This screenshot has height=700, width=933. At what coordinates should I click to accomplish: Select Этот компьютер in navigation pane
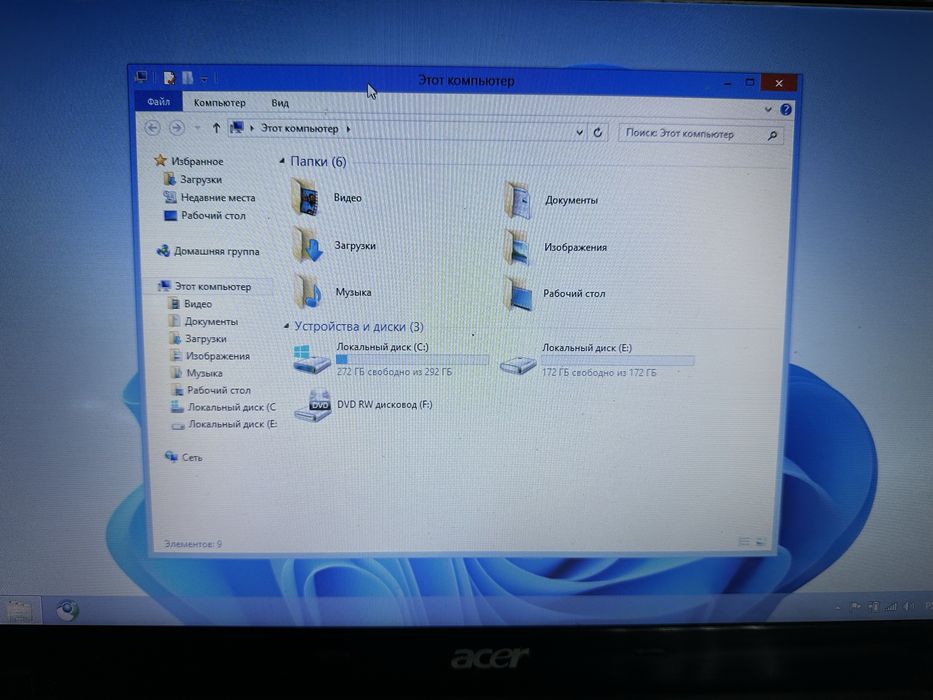pyautogui.click(x=203, y=286)
